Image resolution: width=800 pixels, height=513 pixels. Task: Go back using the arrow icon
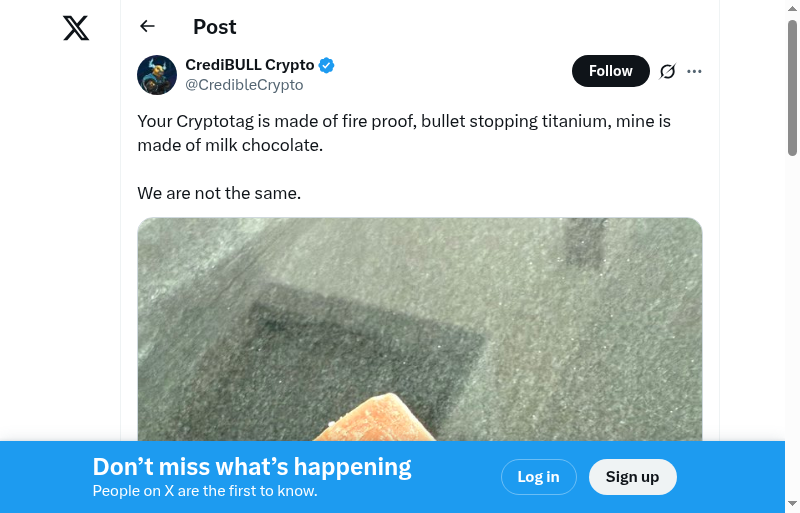click(x=148, y=27)
